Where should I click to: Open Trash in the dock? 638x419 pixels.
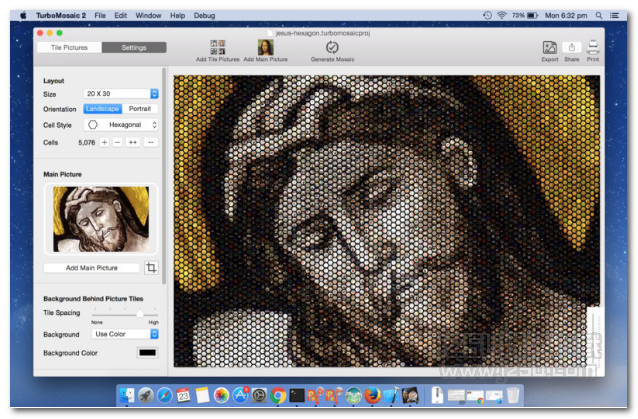(513, 395)
